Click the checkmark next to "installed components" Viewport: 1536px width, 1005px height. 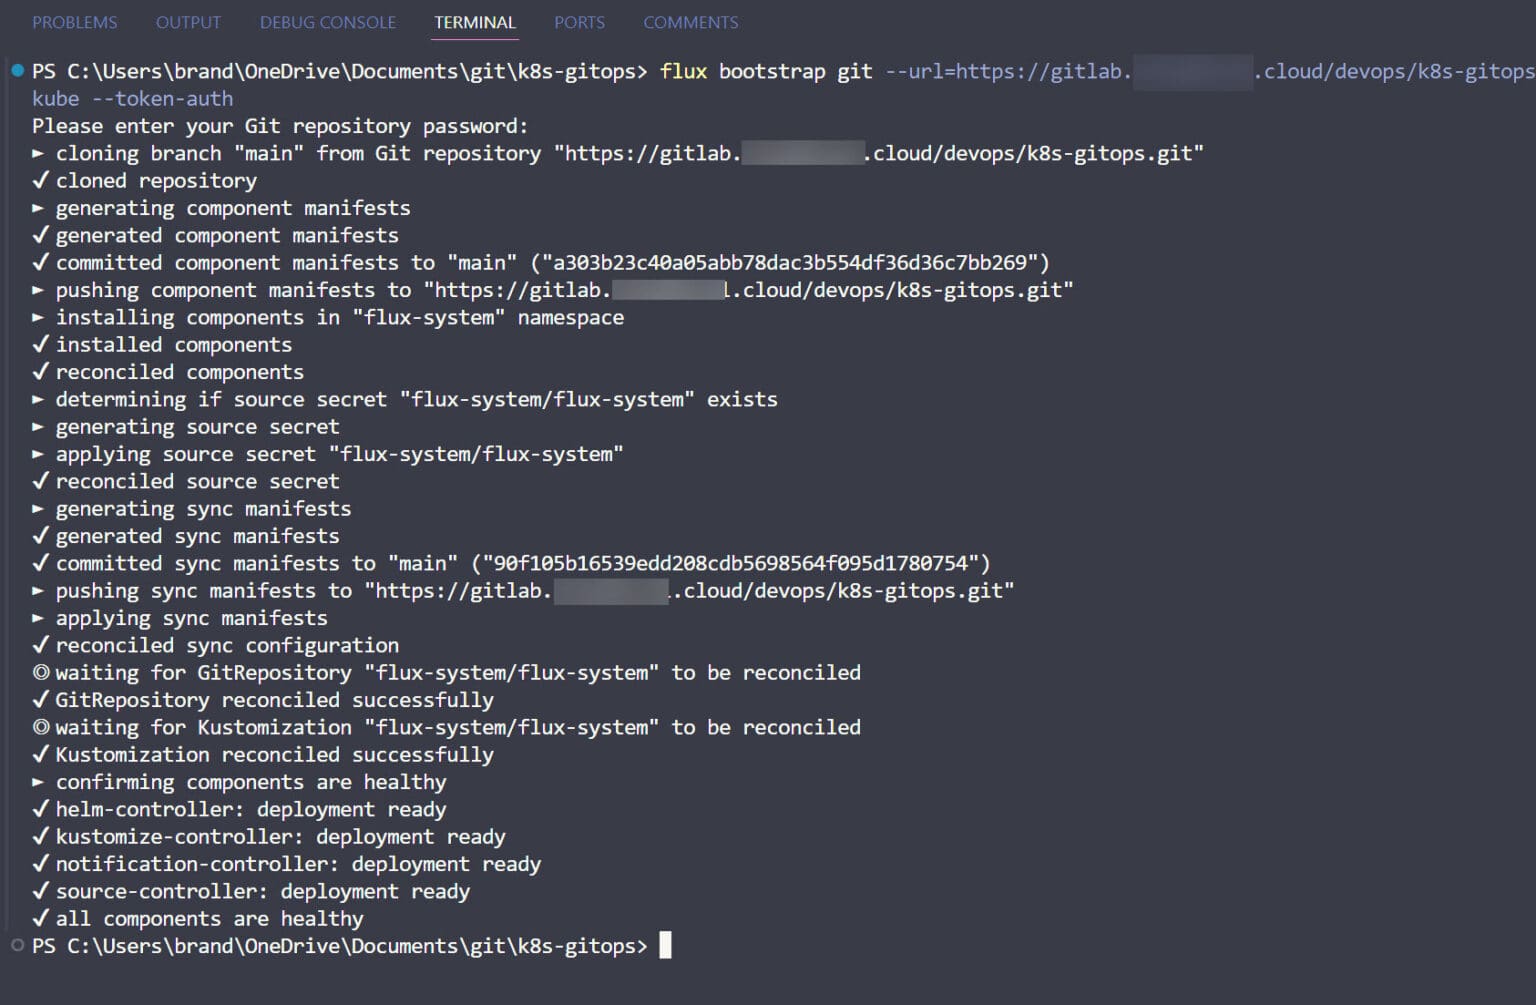[40, 344]
